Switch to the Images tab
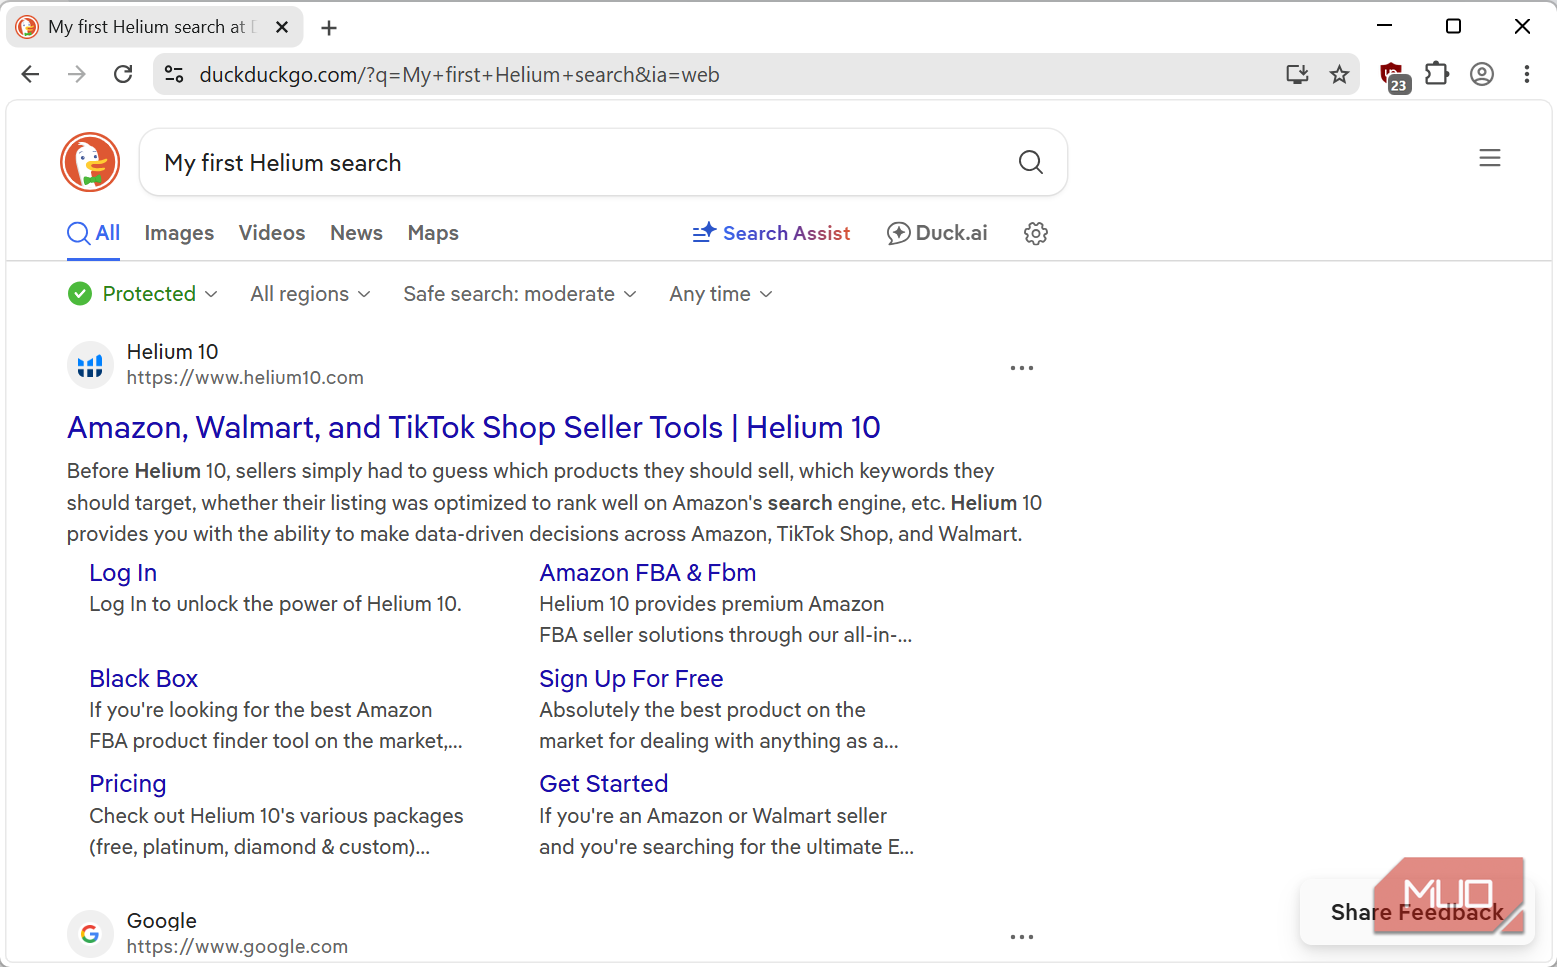 click(x=179, y=233)
